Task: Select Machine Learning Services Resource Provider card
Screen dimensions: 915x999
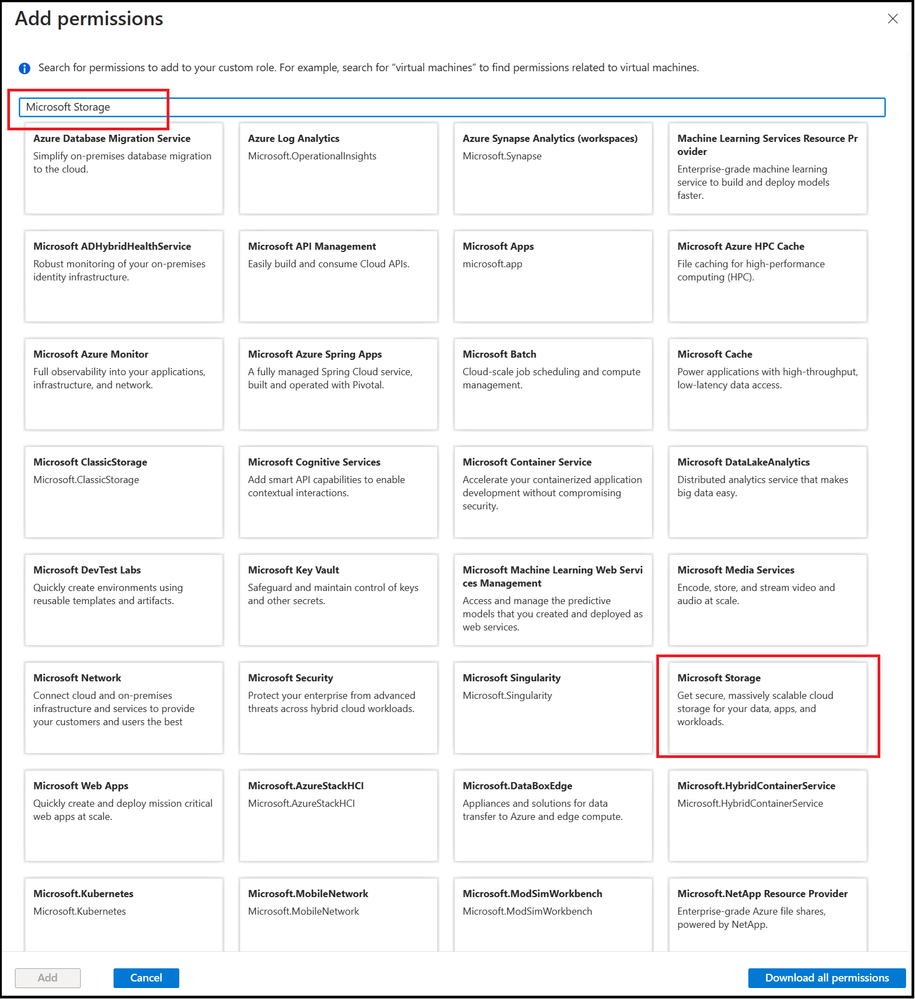Action: [x=768, y=169]
